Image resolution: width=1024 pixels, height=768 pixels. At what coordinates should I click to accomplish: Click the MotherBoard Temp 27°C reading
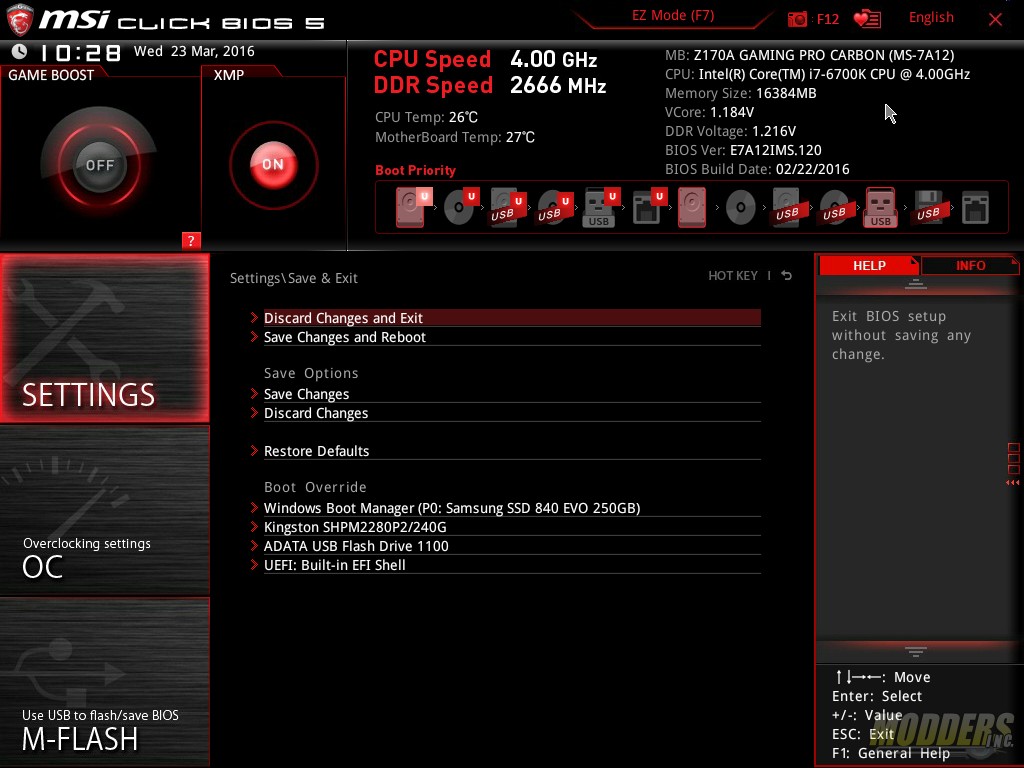[455, 137]
